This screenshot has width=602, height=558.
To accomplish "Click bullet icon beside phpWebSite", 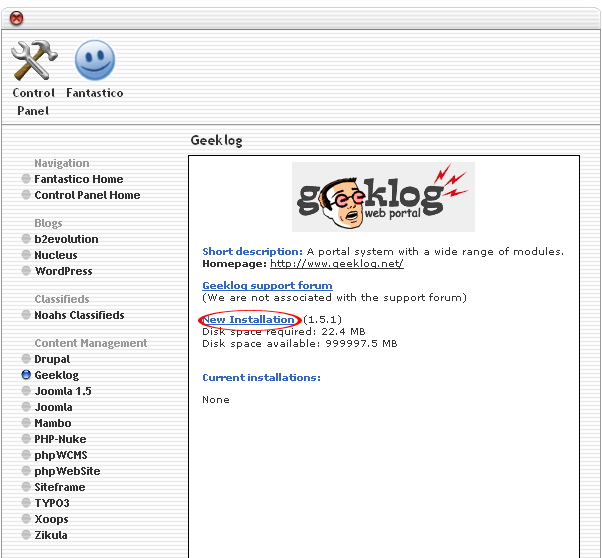I will (26, 471).
